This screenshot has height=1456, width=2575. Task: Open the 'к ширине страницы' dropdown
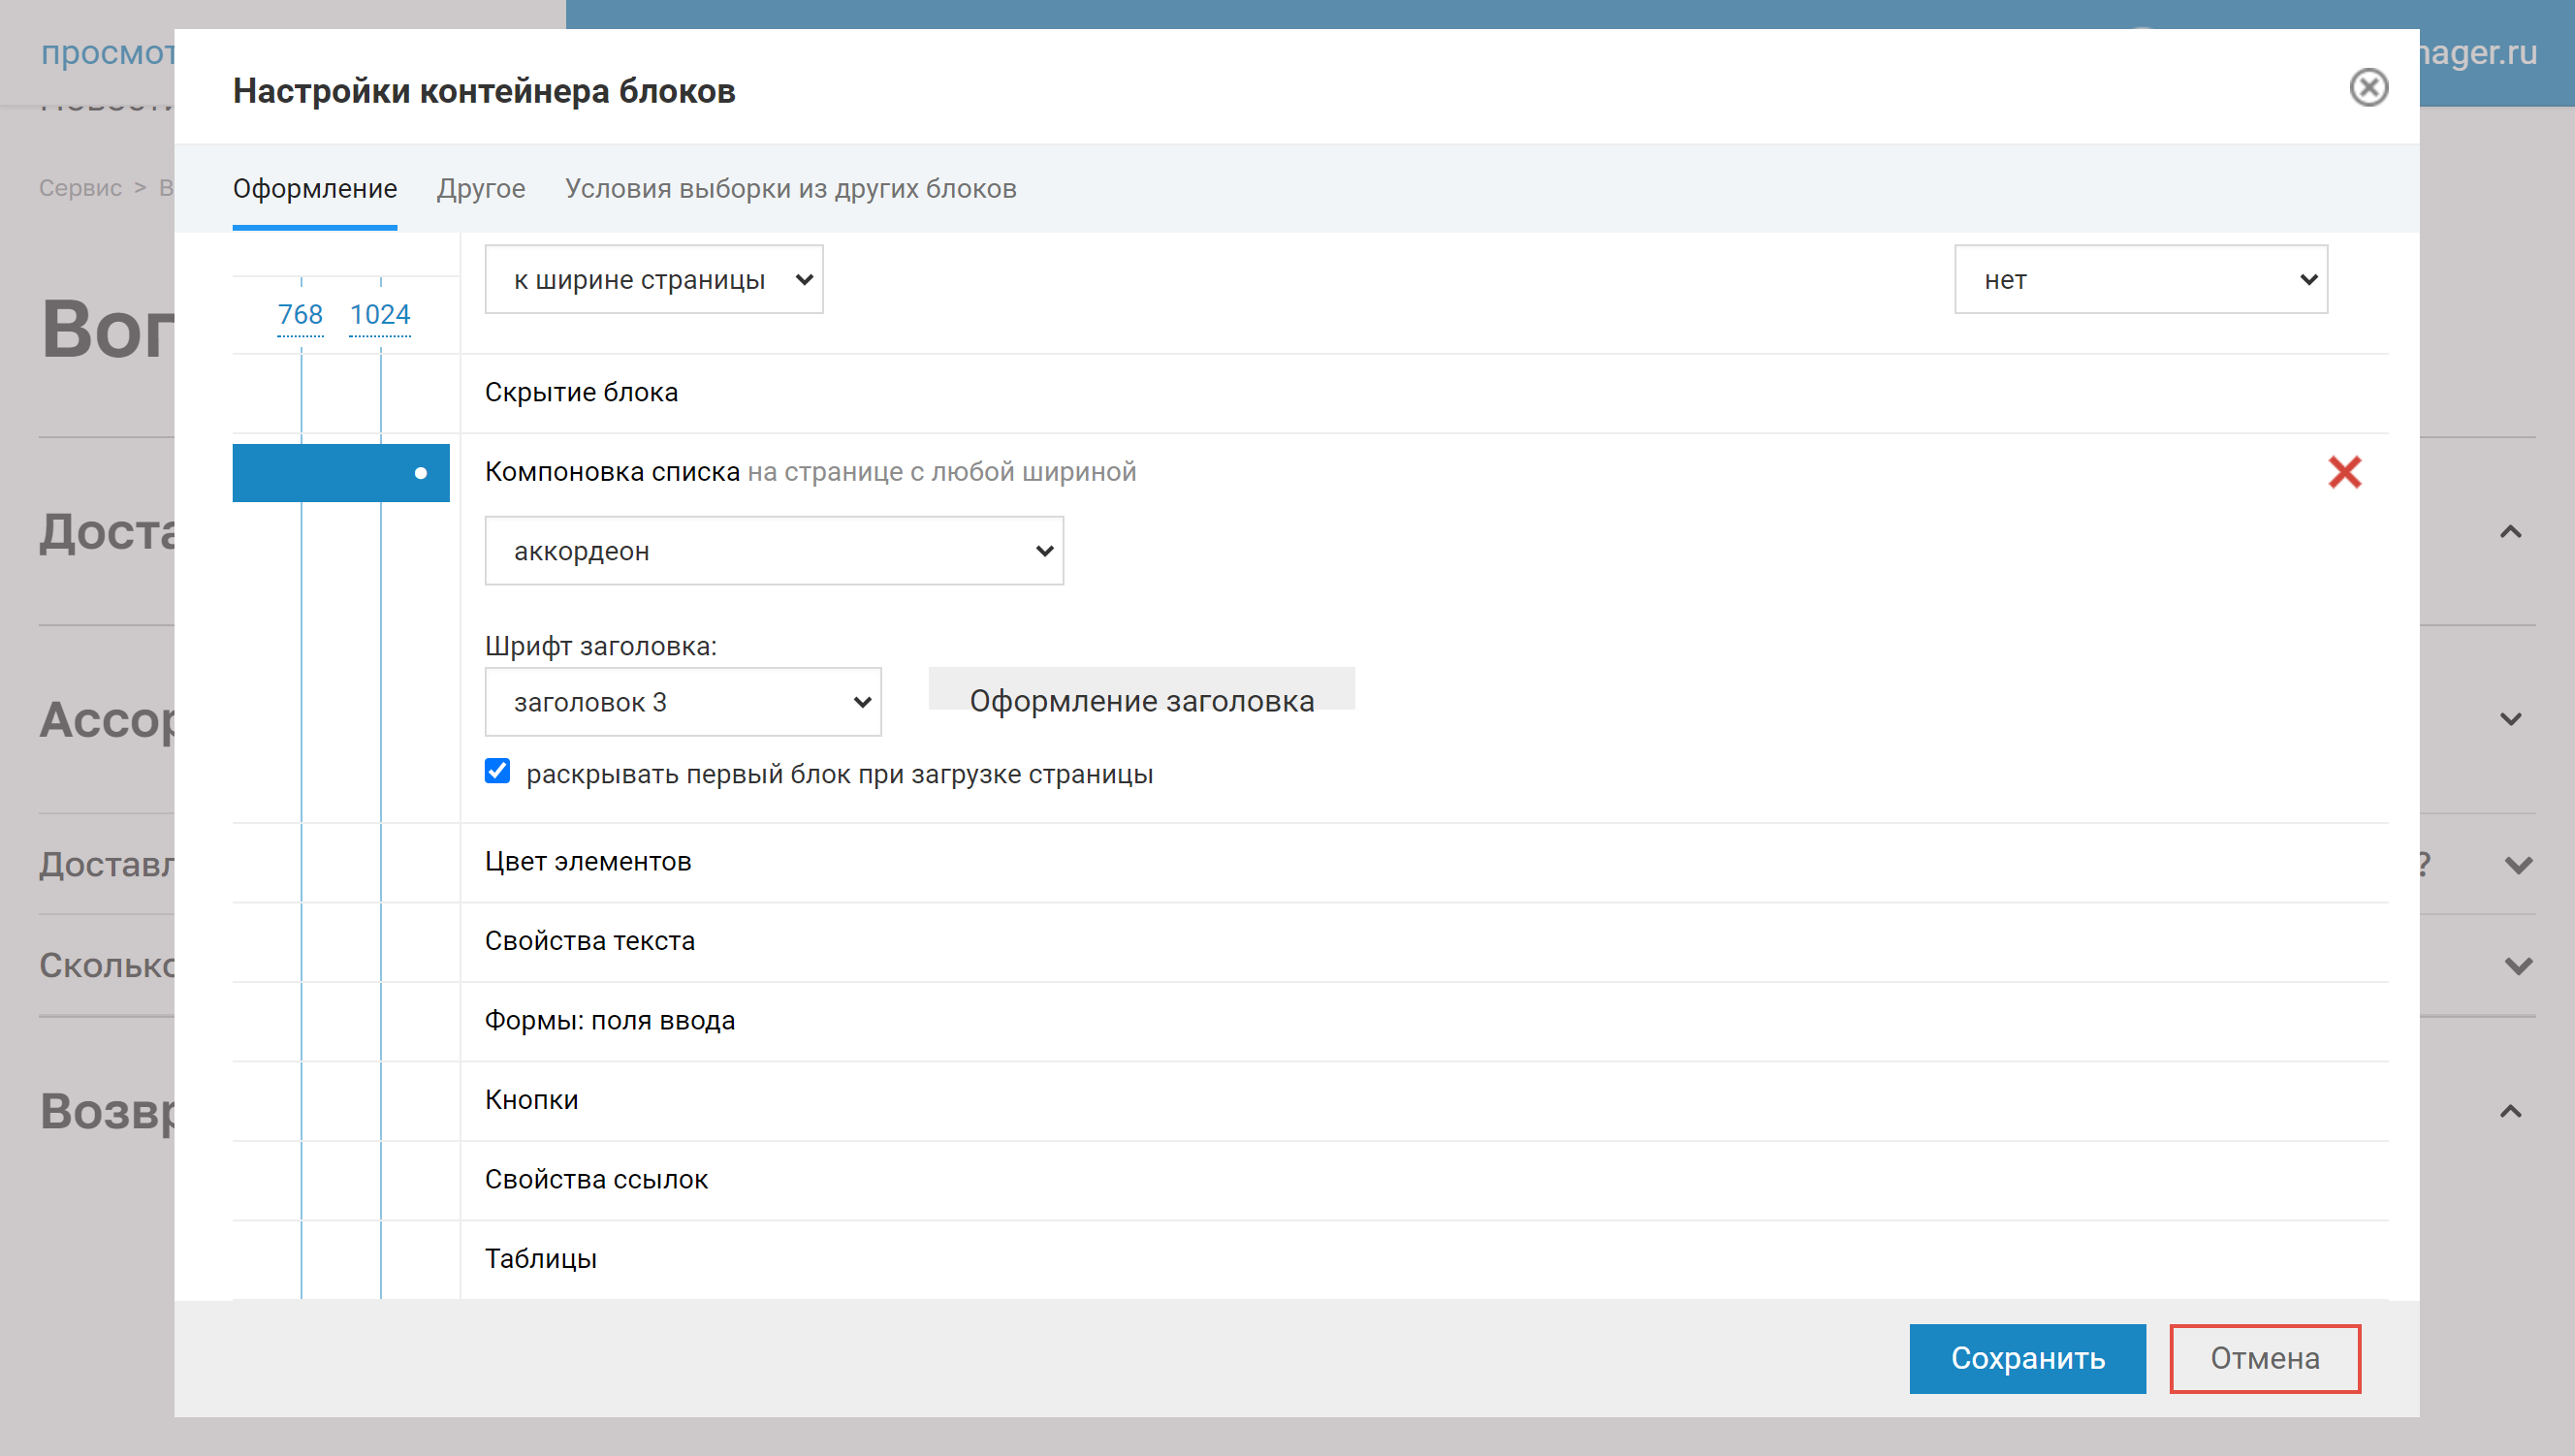[653, 280]
